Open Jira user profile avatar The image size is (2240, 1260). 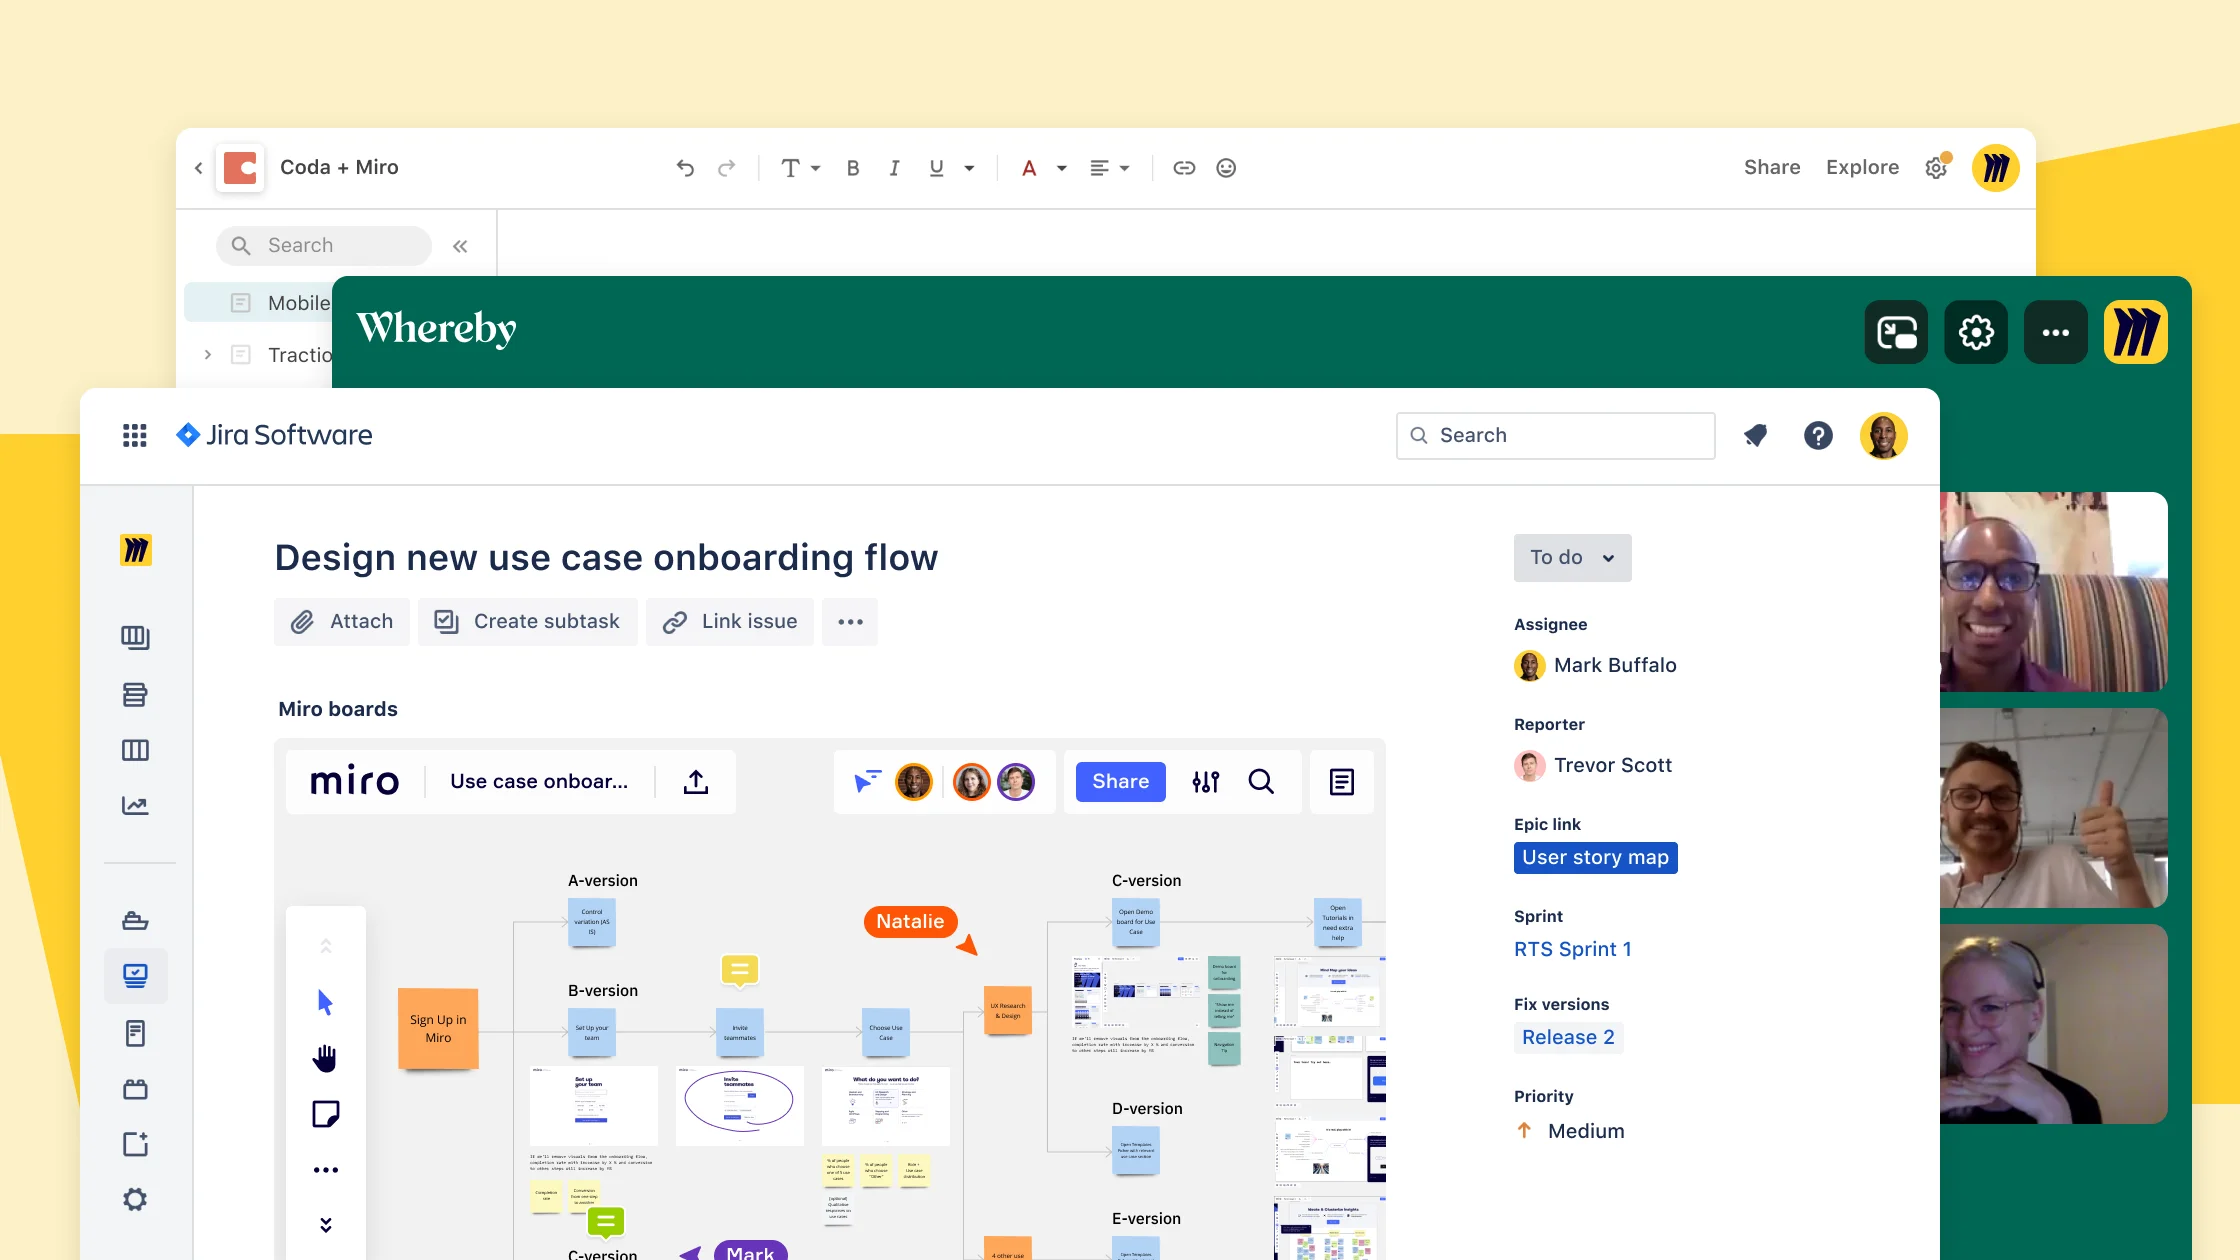click(1884, 436)
